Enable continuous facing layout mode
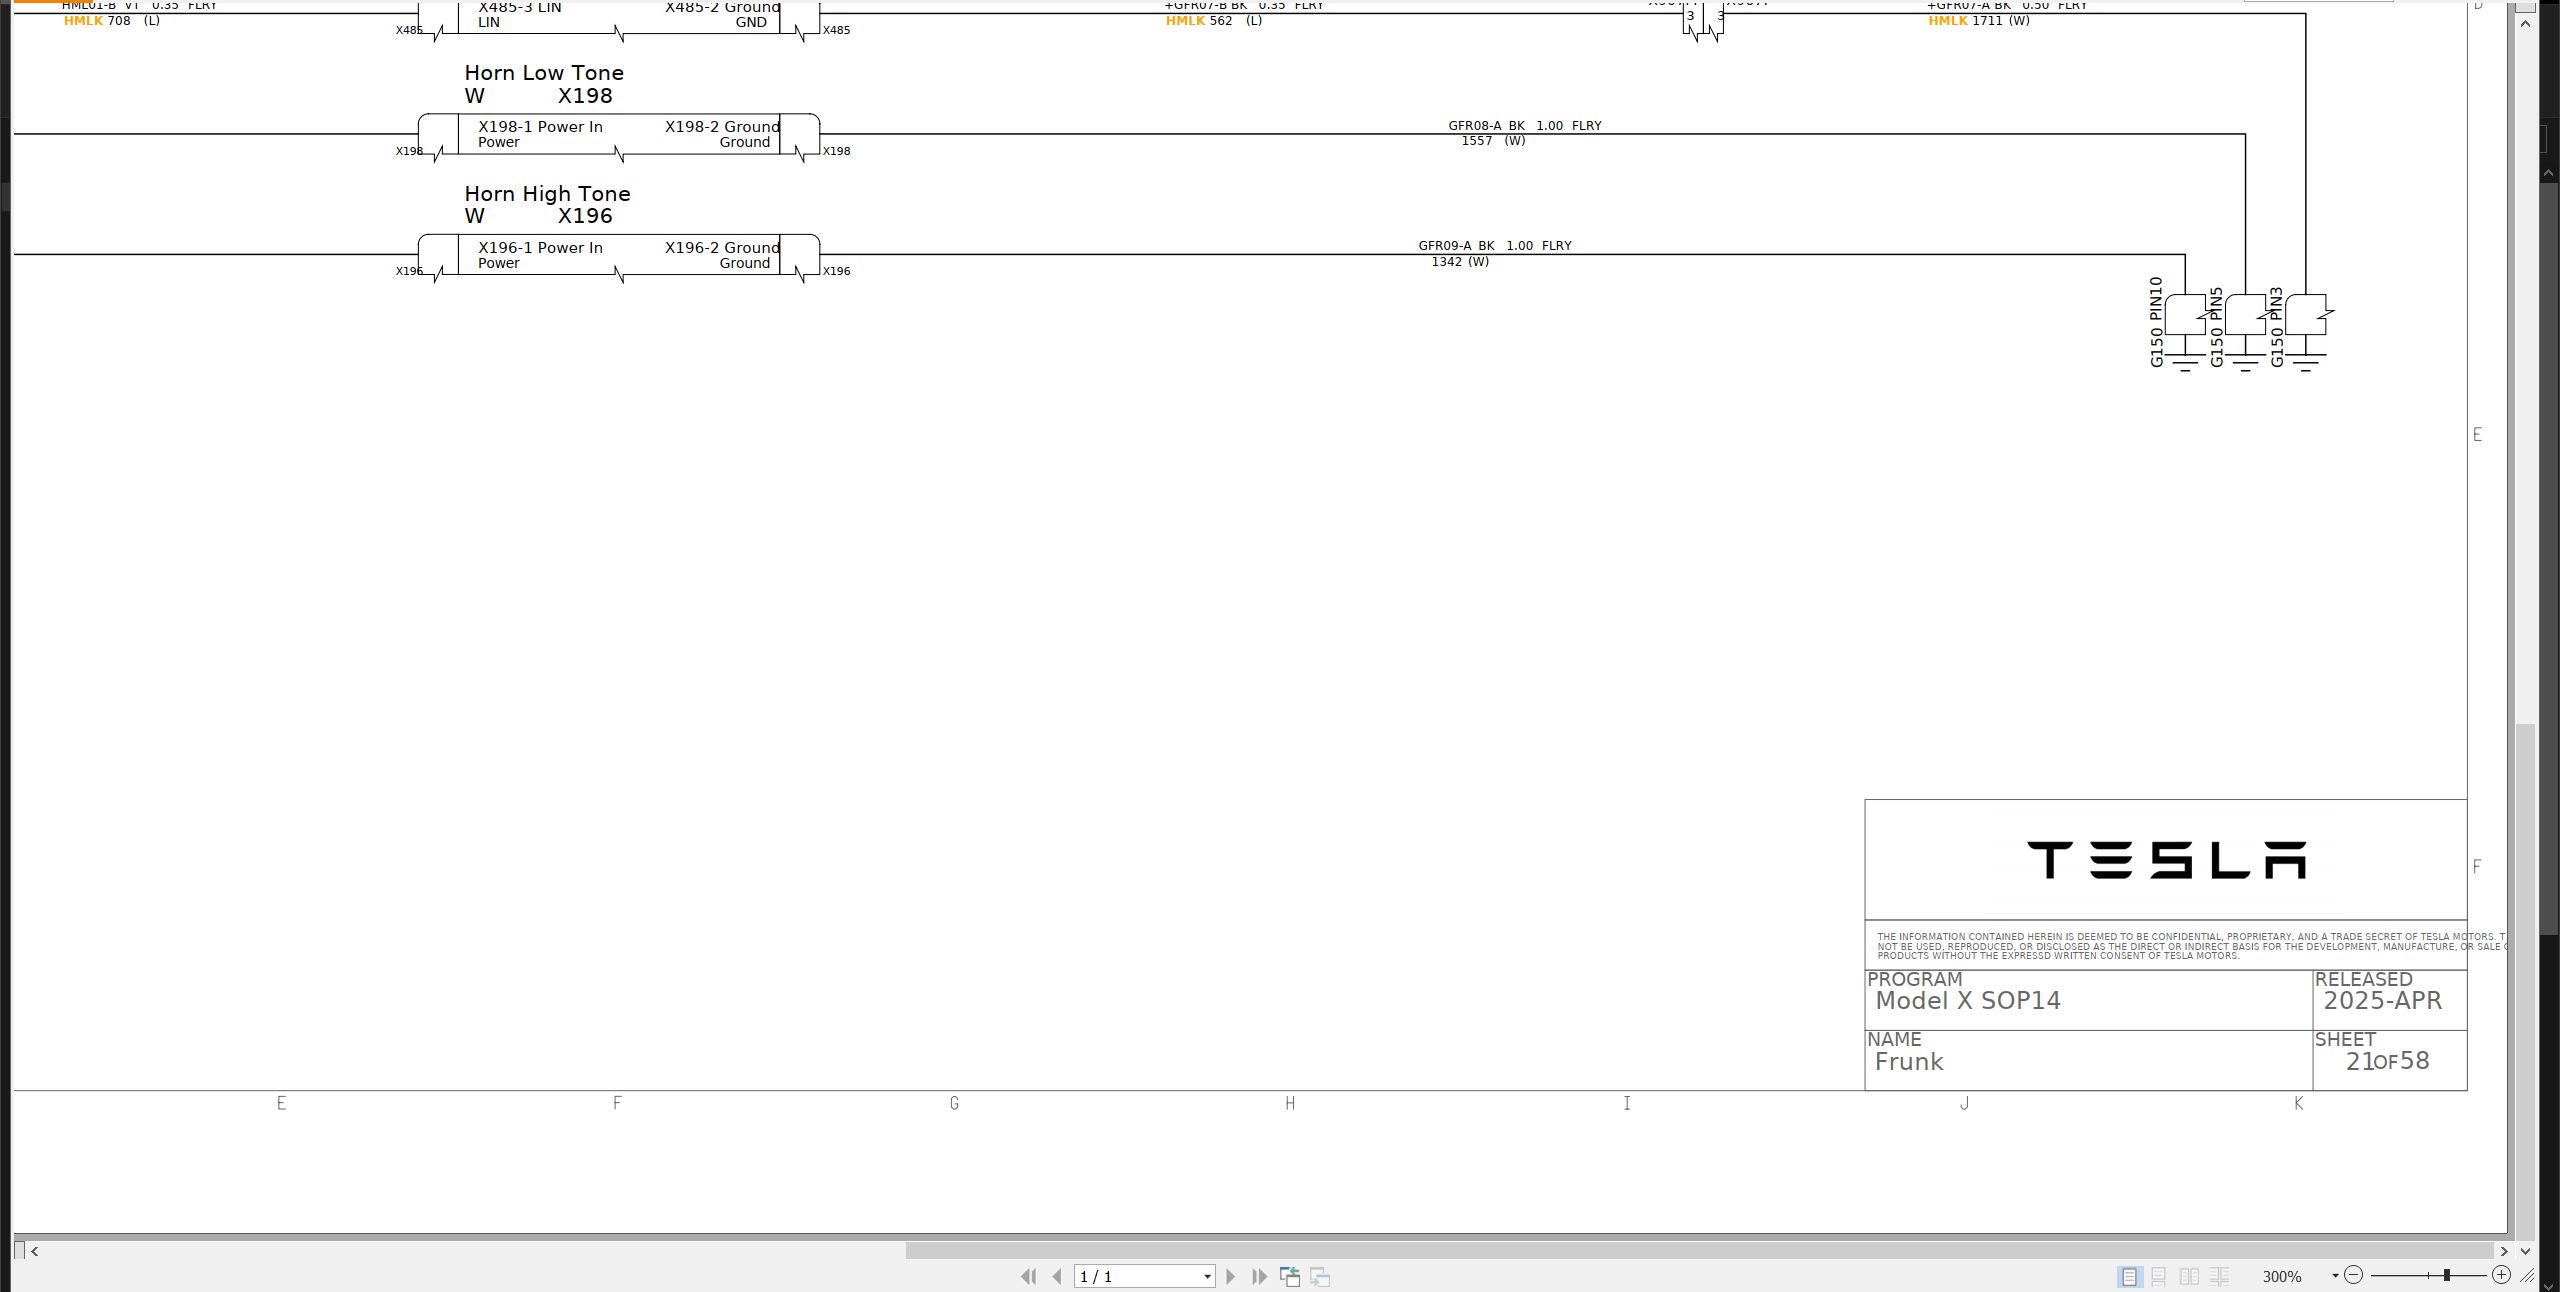 click(x=2219, y=1276)
